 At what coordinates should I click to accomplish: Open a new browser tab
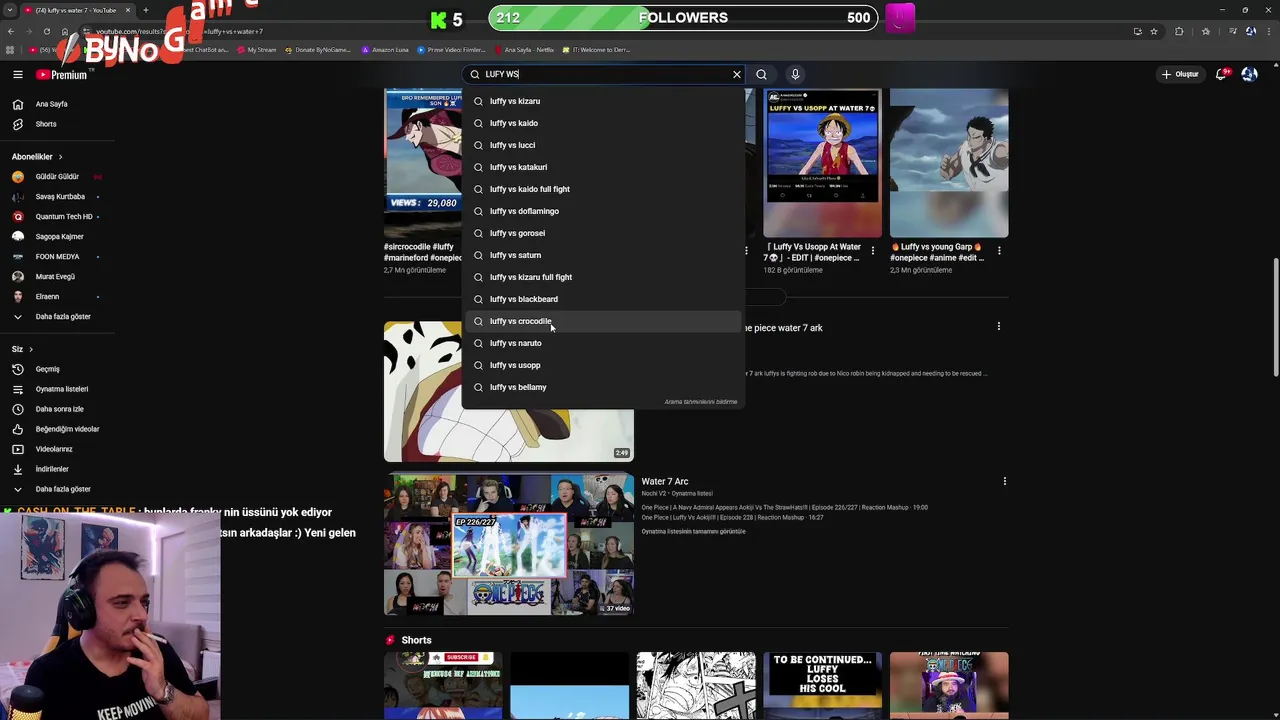tap(145, 10)
